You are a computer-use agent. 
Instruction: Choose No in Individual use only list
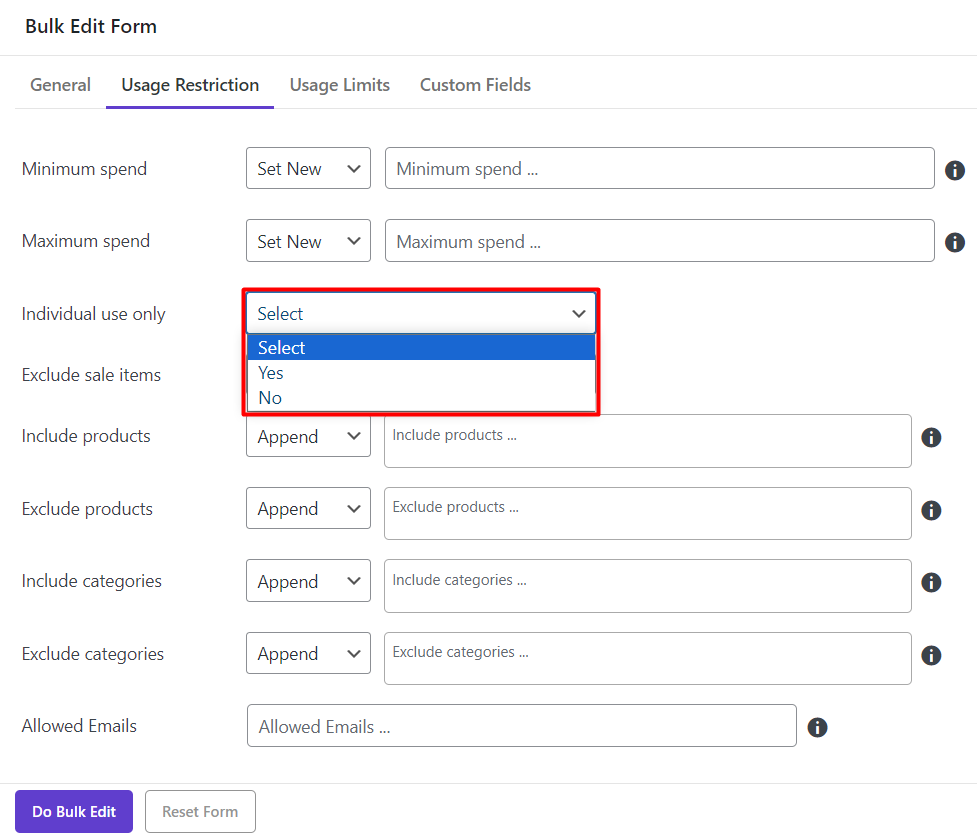click(270, 398)
